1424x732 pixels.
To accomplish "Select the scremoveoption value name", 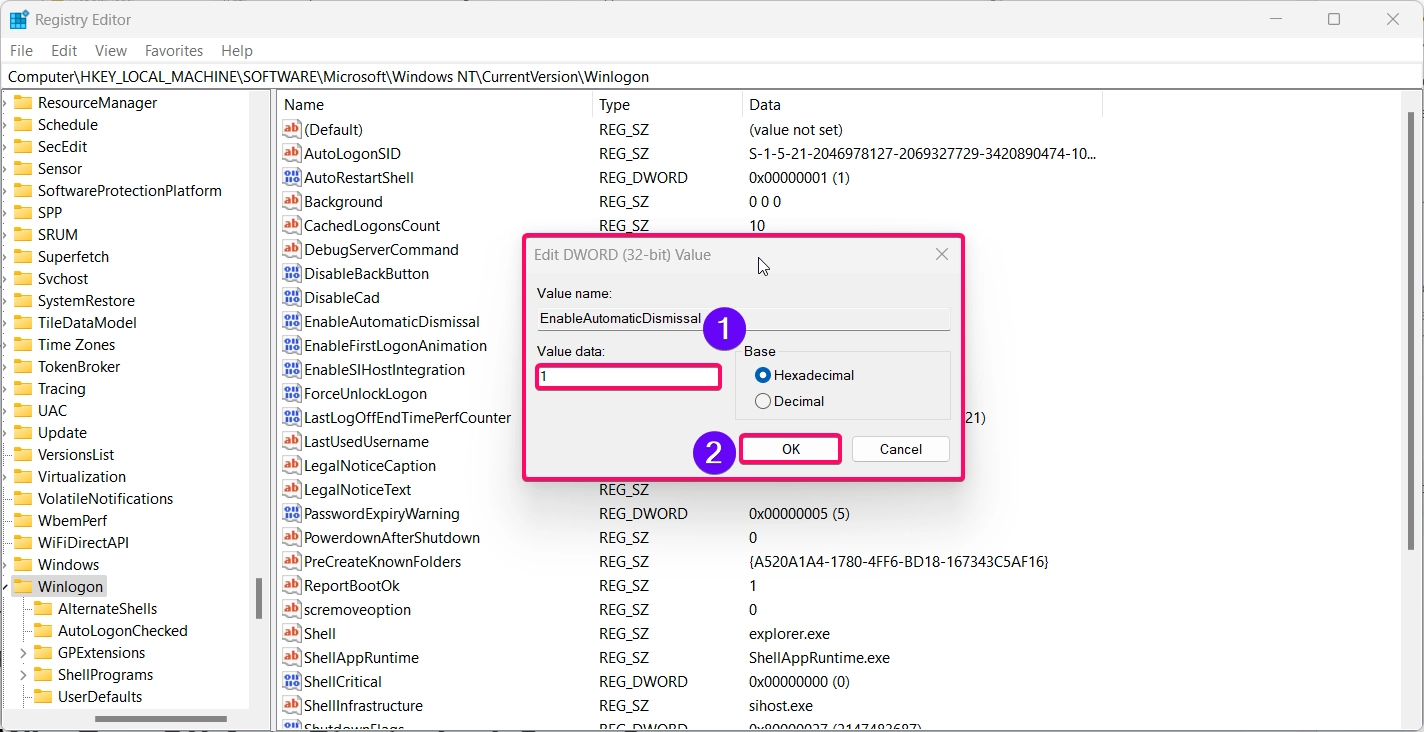I will click(357, 609).
